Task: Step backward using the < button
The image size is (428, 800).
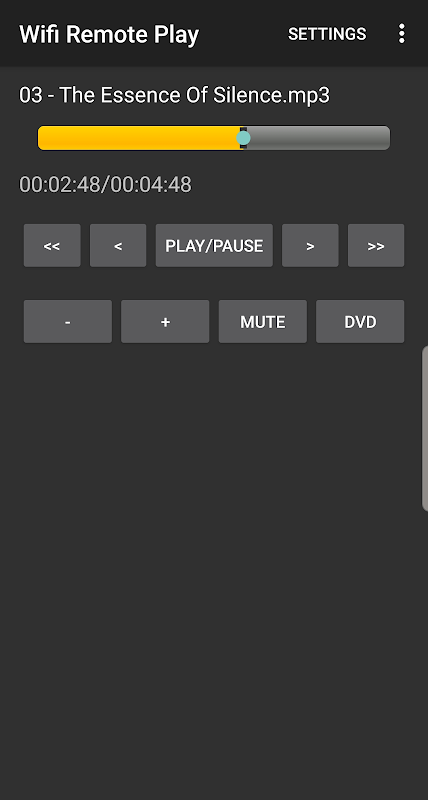Action: point(118,245)
